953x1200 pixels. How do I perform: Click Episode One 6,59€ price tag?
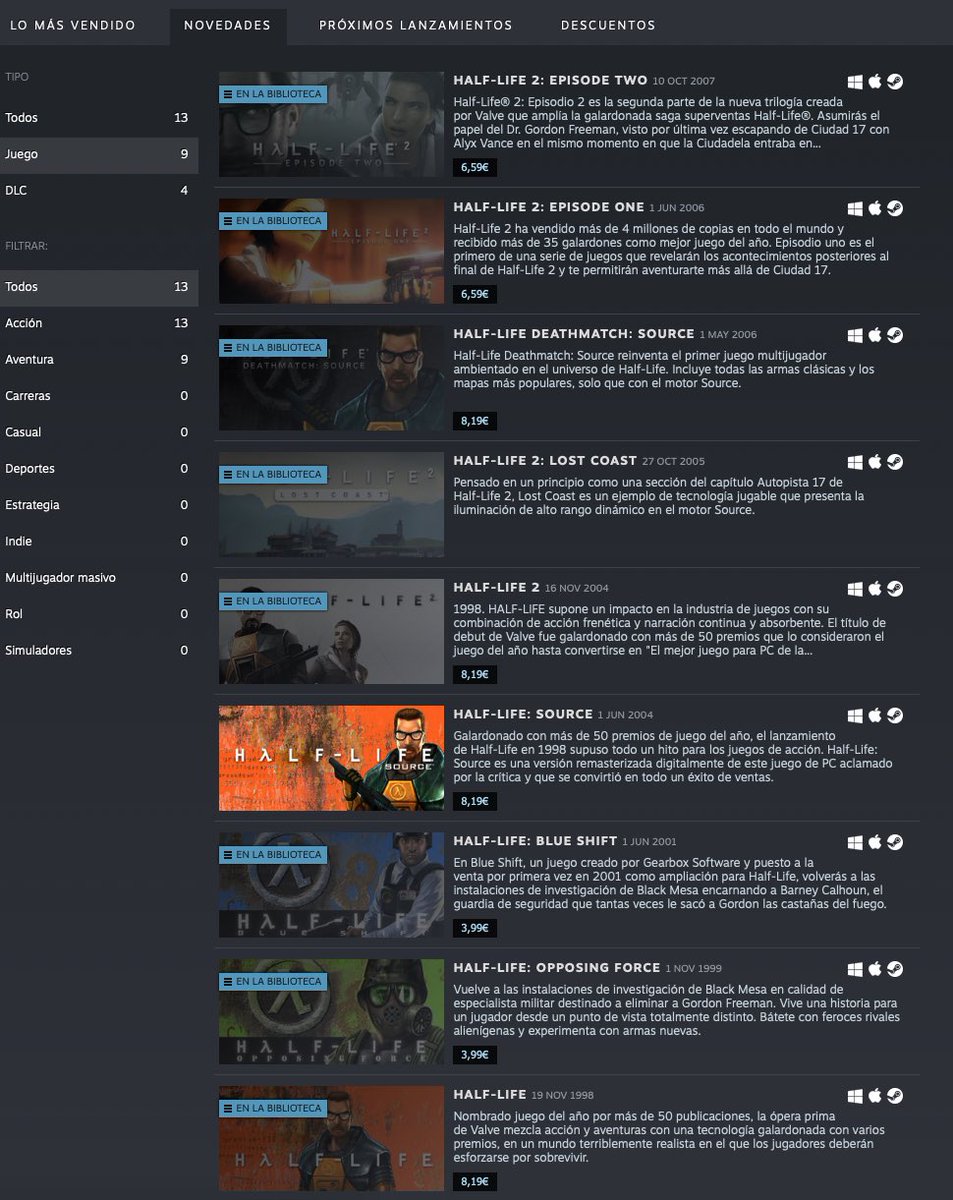tap(475, 294)
